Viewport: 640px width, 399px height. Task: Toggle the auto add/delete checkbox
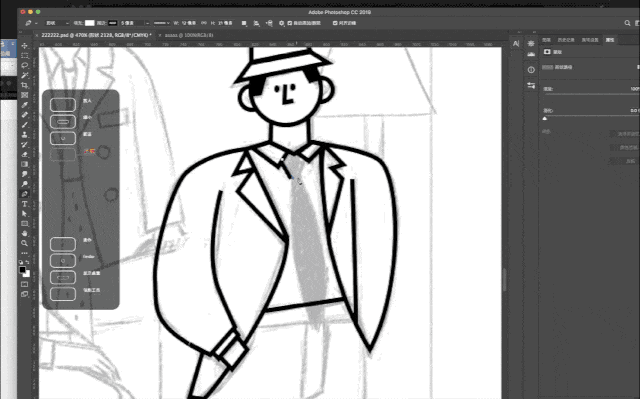(x=290, y=23)
